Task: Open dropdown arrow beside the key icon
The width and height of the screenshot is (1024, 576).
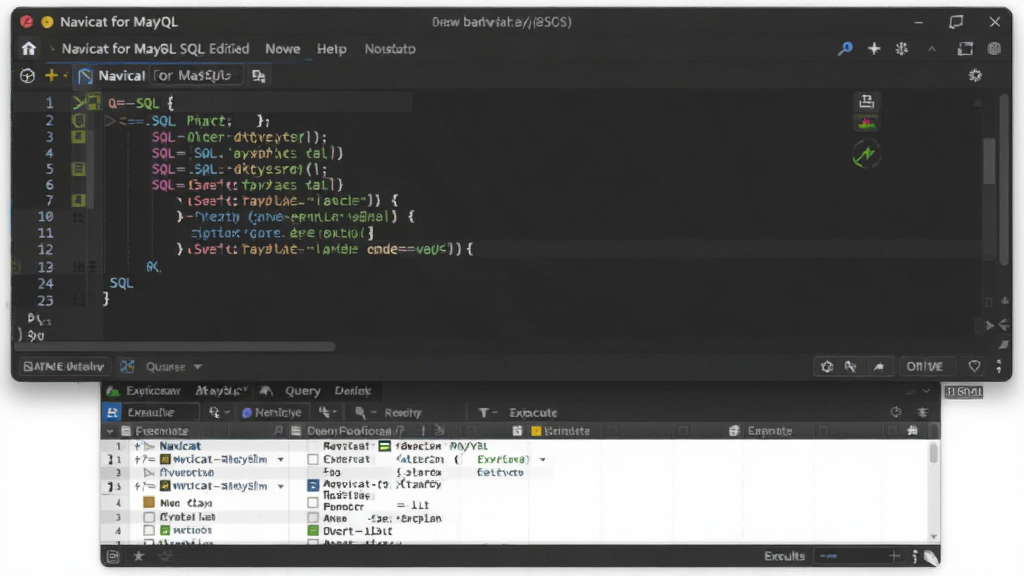Action: click(x=227, y=413)
